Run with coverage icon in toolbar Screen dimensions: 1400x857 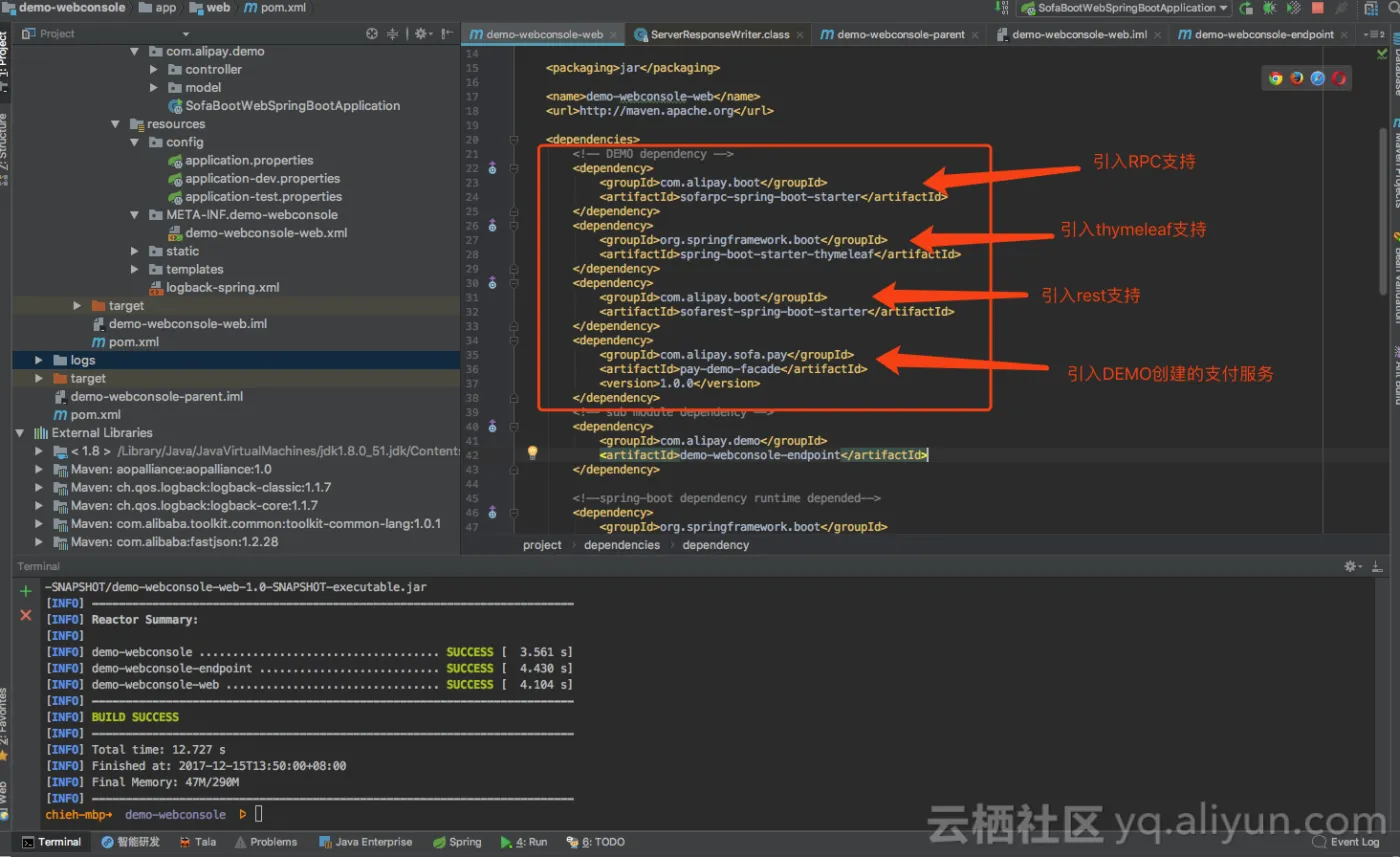tap(1293, 8)
